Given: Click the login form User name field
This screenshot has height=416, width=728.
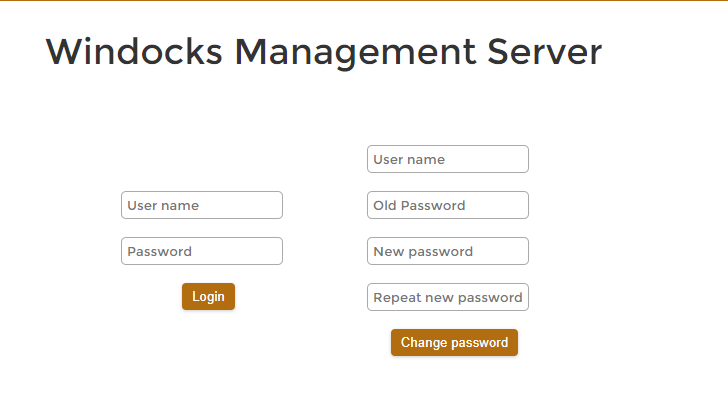Looking at the screenshot, I should 202,205.
